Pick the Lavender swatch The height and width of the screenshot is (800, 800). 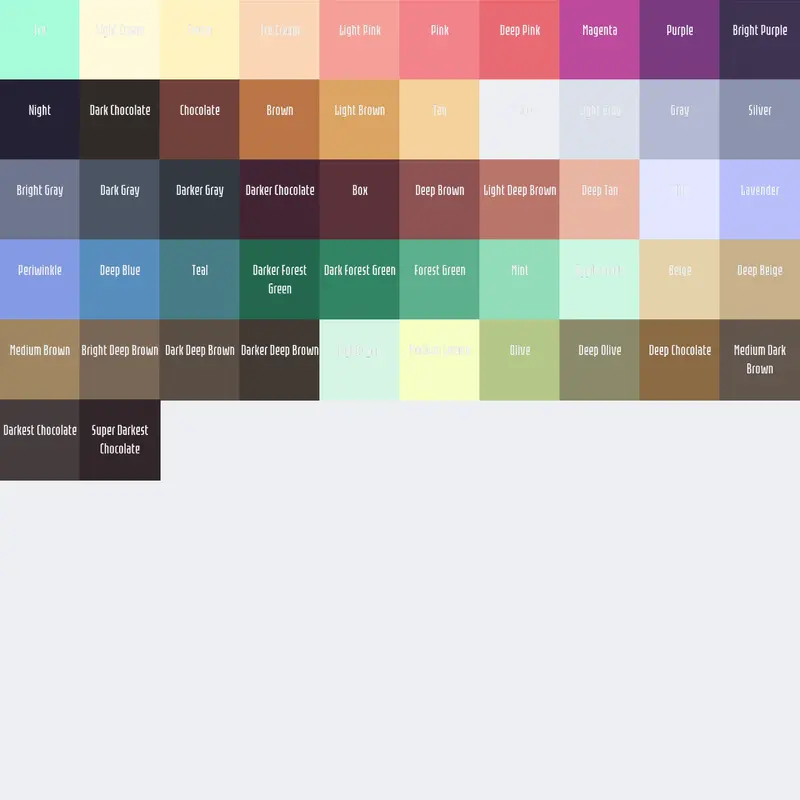(760, 199)
